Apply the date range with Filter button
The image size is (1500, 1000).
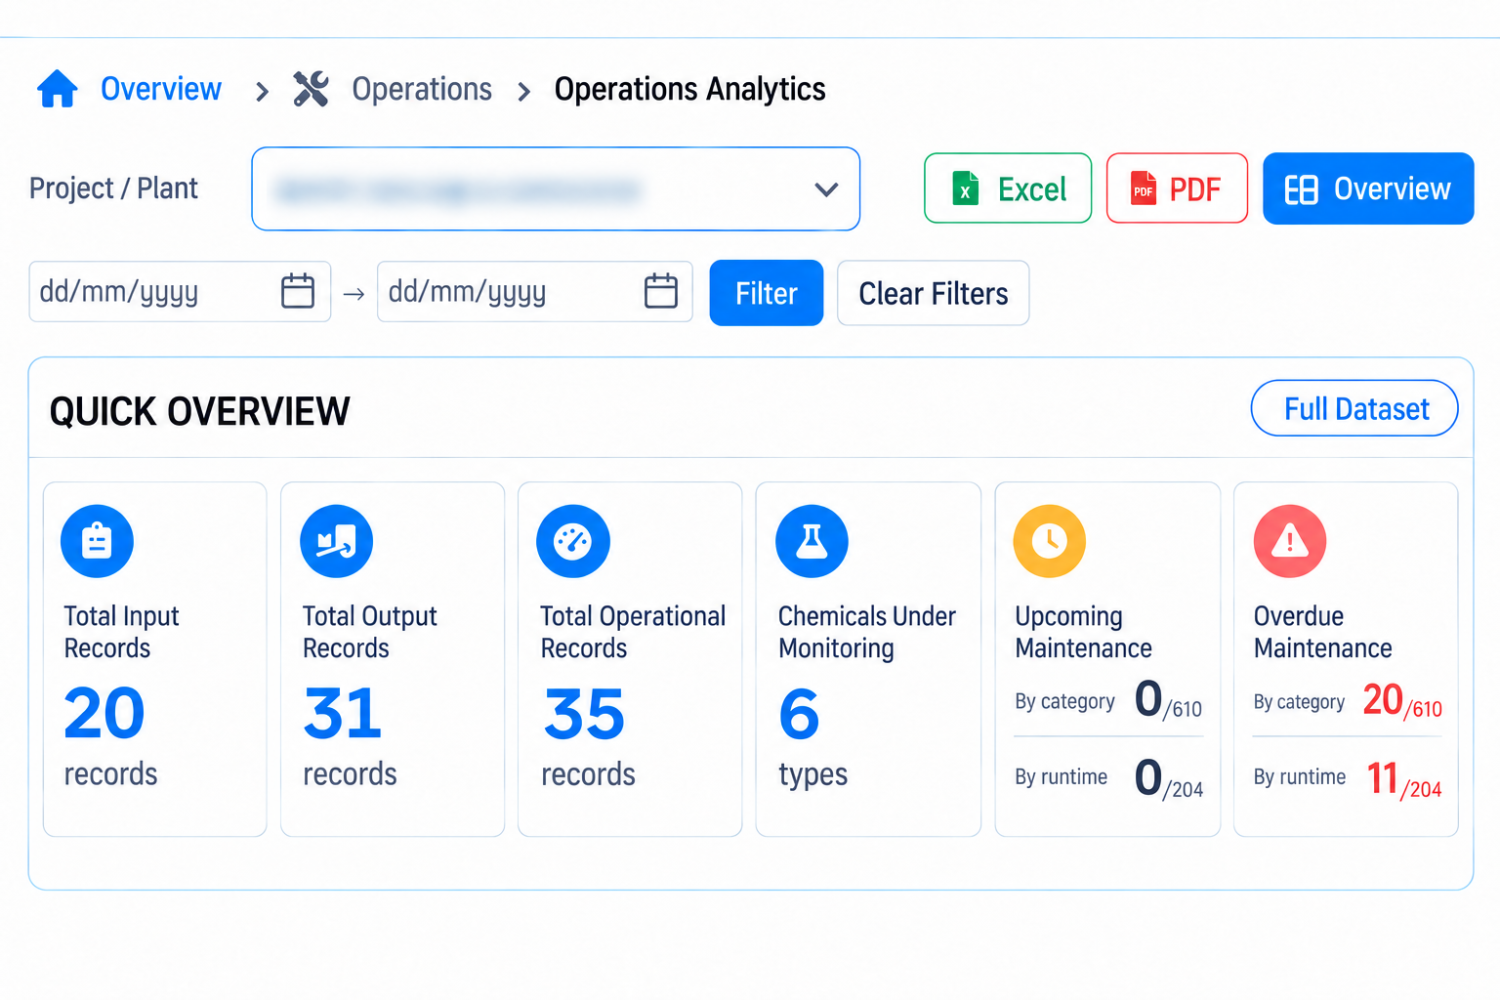pos(766,293)
